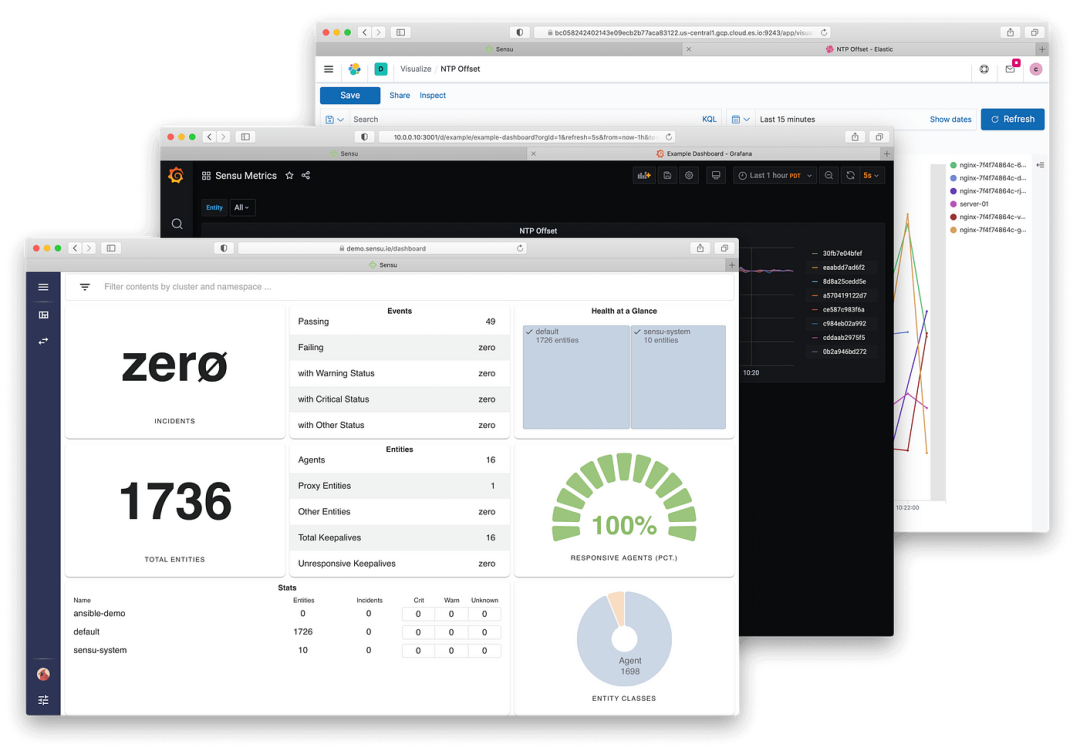Toggle Kibana legend panel icon
This screenshot has width=1080, height=751.
point(1040,165)
